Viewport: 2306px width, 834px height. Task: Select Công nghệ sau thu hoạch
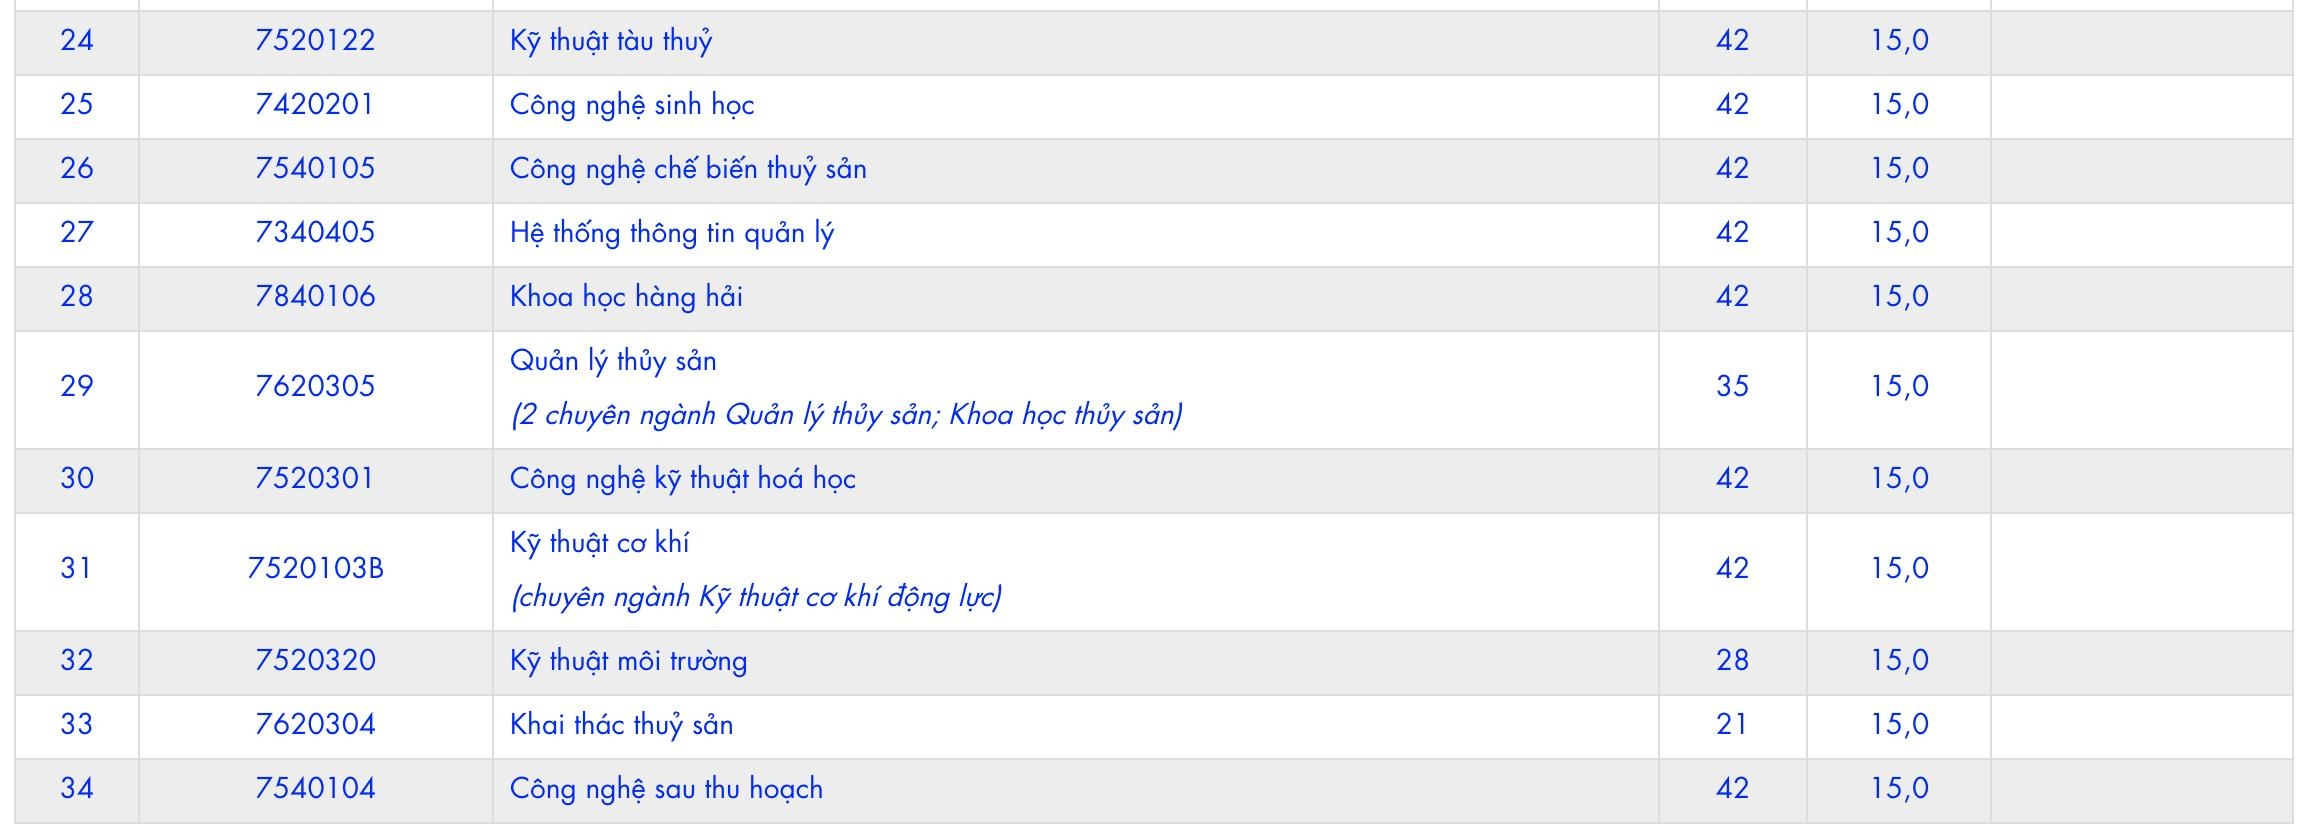tap(665, 789)
